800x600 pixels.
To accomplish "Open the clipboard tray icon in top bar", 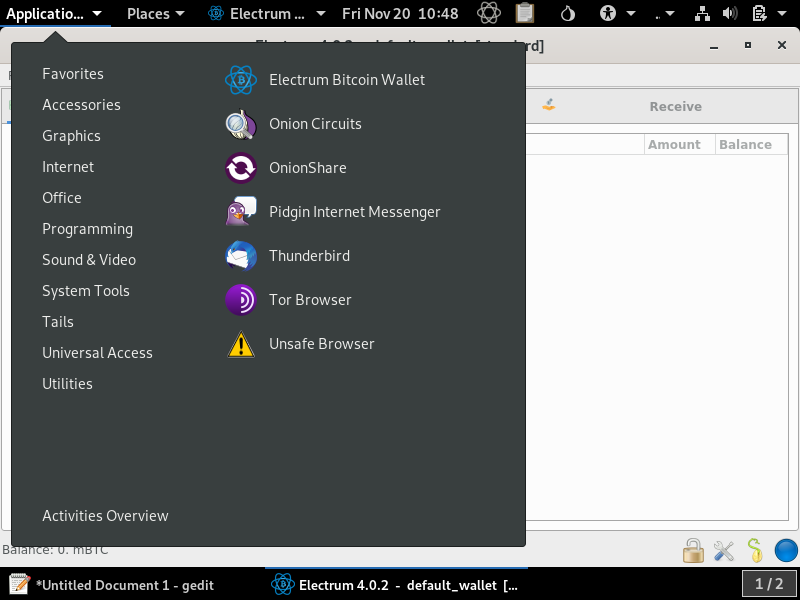I will click(524, 13).
